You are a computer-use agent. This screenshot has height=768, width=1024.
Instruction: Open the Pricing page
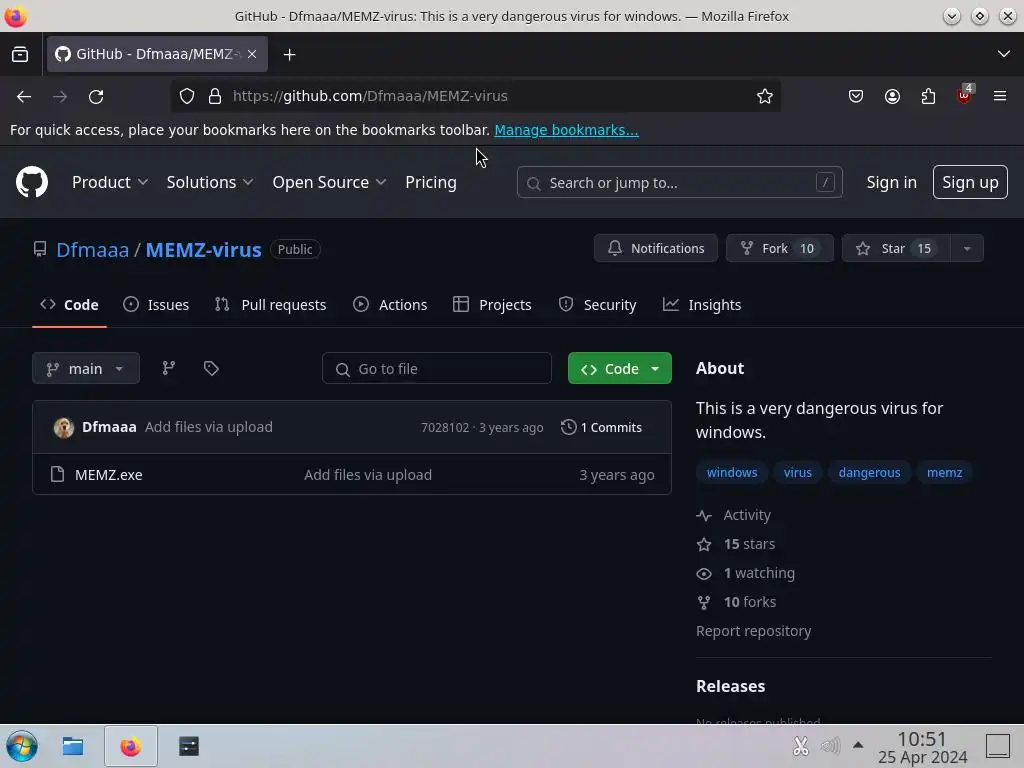(x=430, y=182)
